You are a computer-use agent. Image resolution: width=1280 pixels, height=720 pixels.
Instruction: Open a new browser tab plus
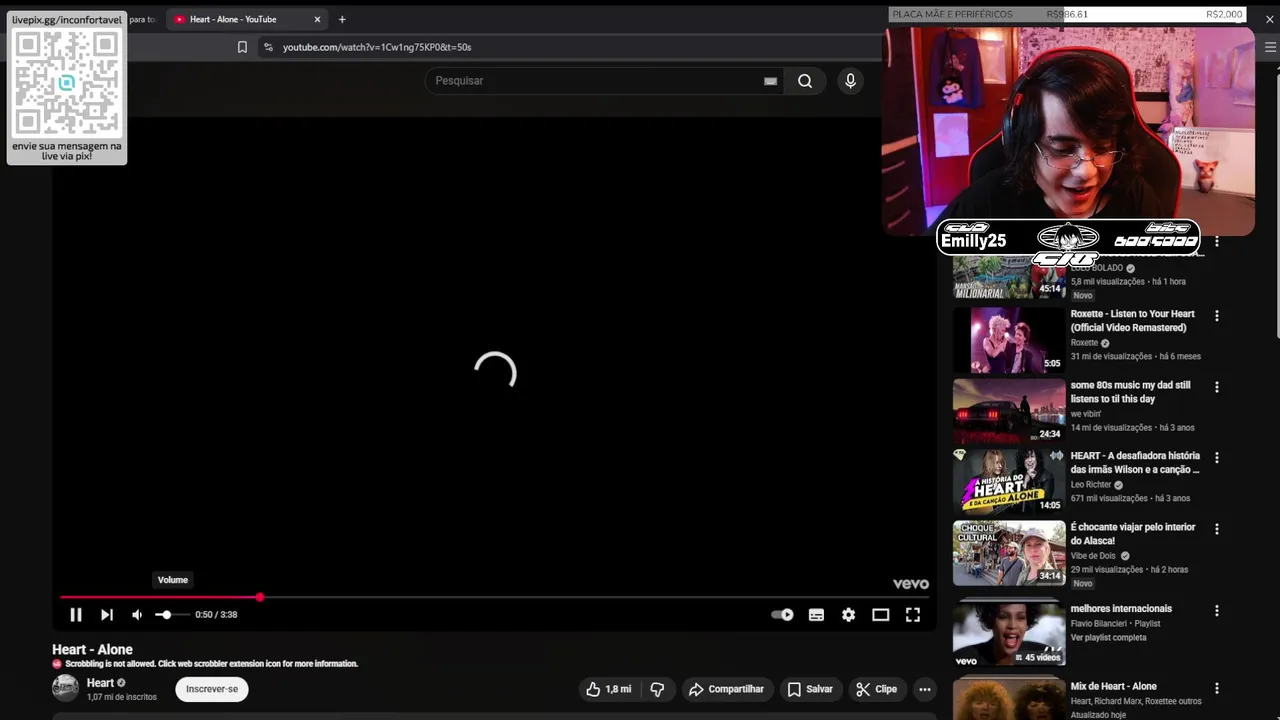(342, 19)
